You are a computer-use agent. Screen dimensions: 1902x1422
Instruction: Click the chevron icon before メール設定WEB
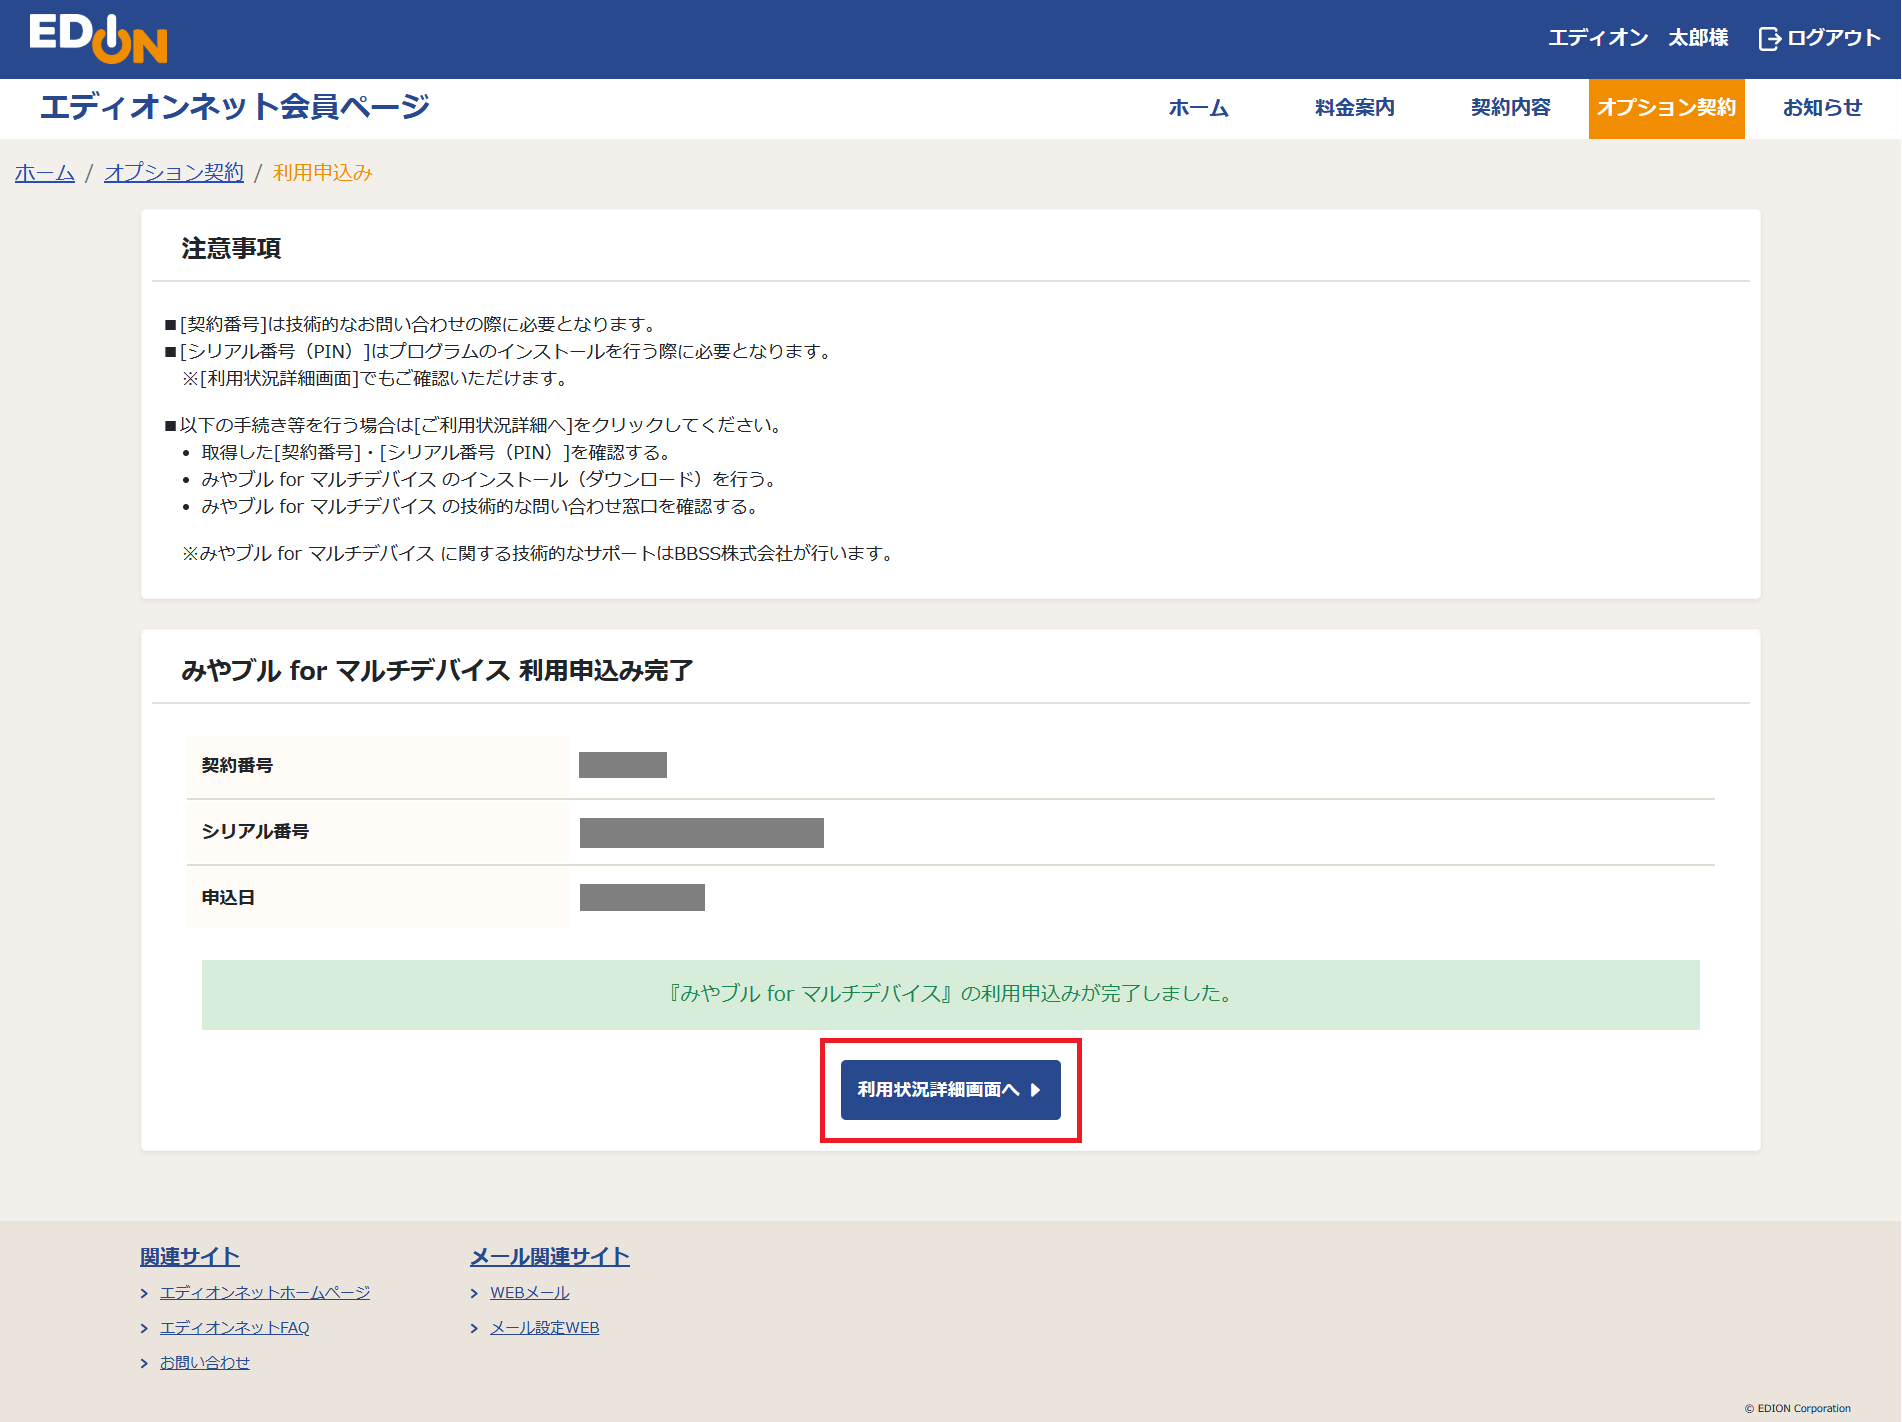click(474, 1327)
